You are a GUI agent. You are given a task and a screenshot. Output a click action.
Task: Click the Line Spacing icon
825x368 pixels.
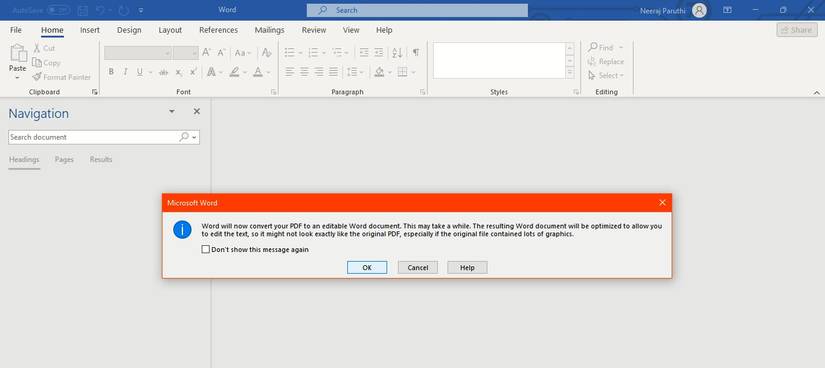pyautogui.click(x=352, y=72)
